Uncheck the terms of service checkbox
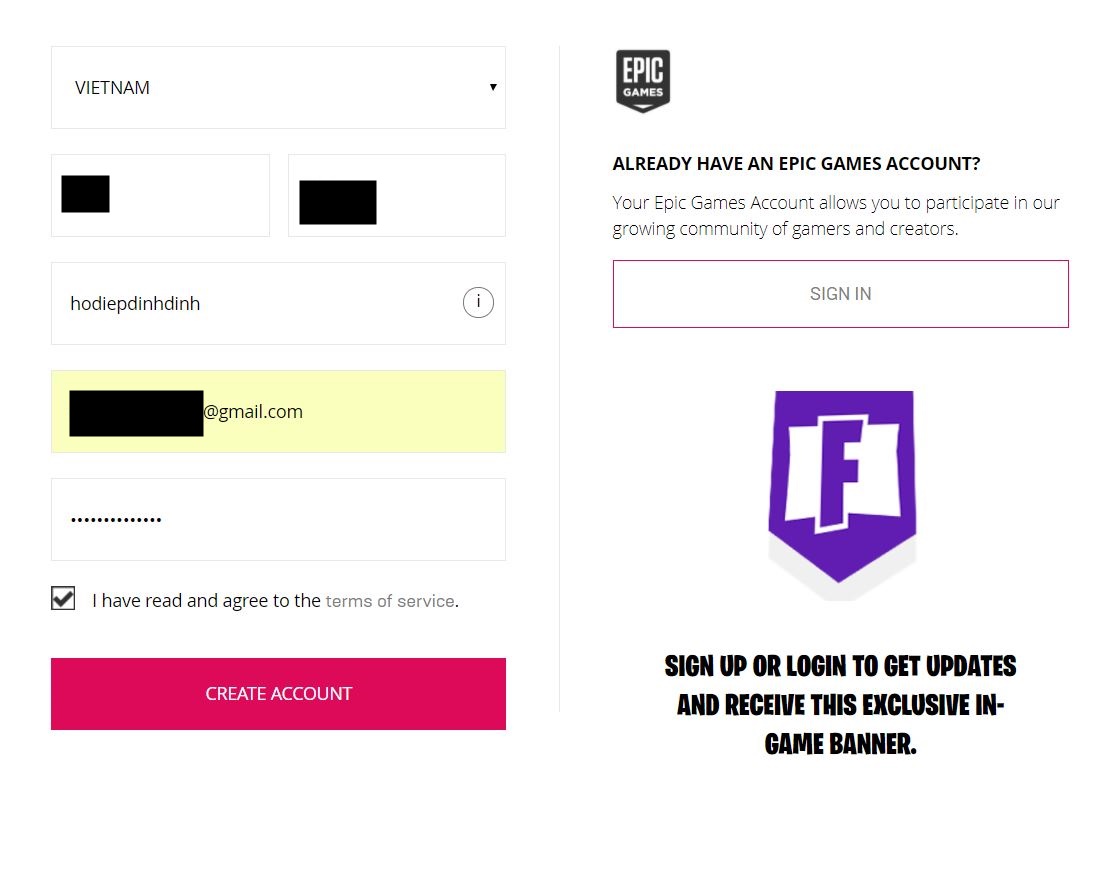This screenshot has width=1120, height=871. click(x=63, y=598)
